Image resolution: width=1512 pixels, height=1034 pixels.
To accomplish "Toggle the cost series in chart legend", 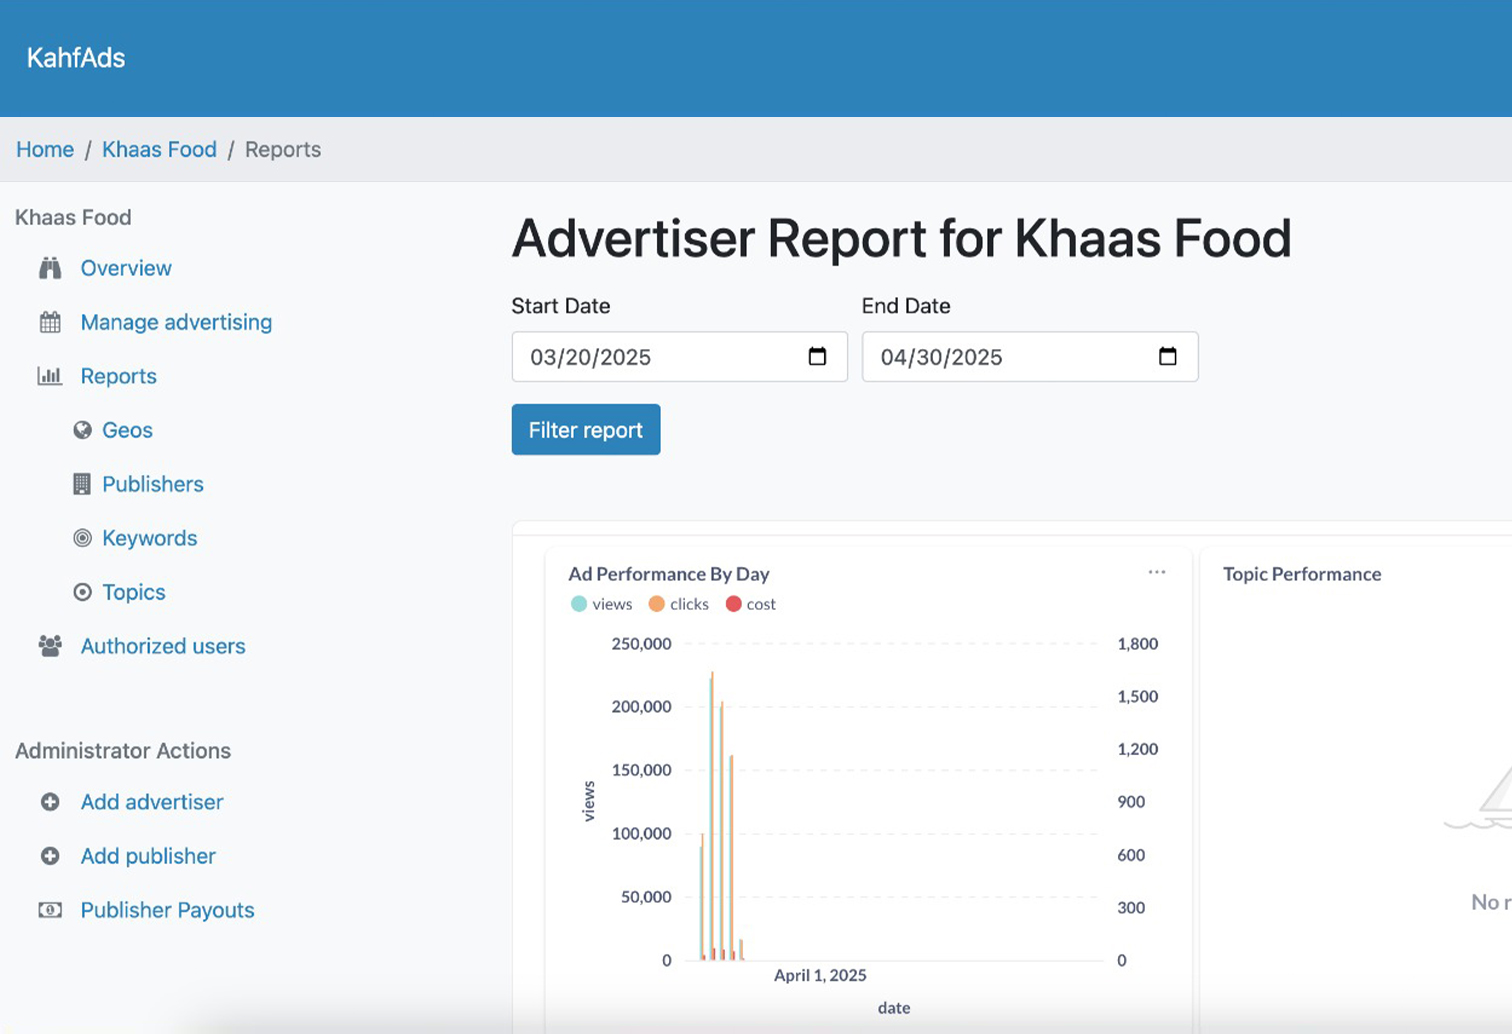I will [x=750, y=604].
